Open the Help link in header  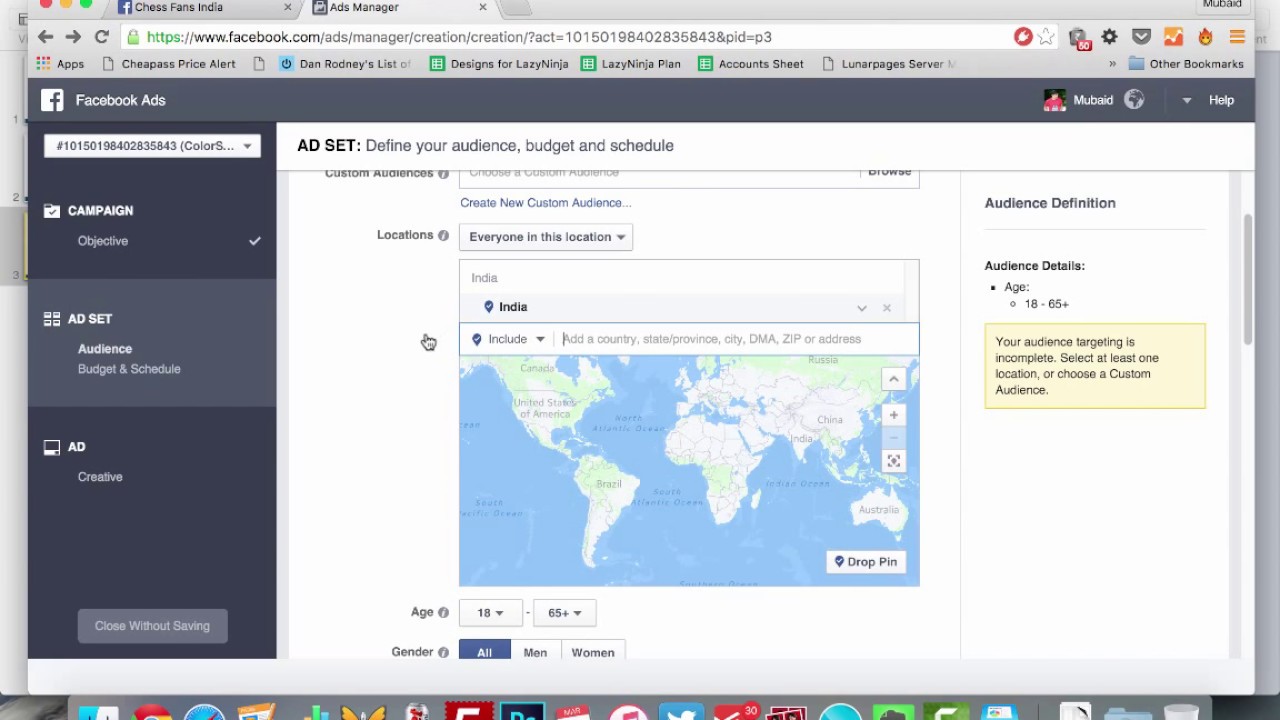coord(1221,100)
